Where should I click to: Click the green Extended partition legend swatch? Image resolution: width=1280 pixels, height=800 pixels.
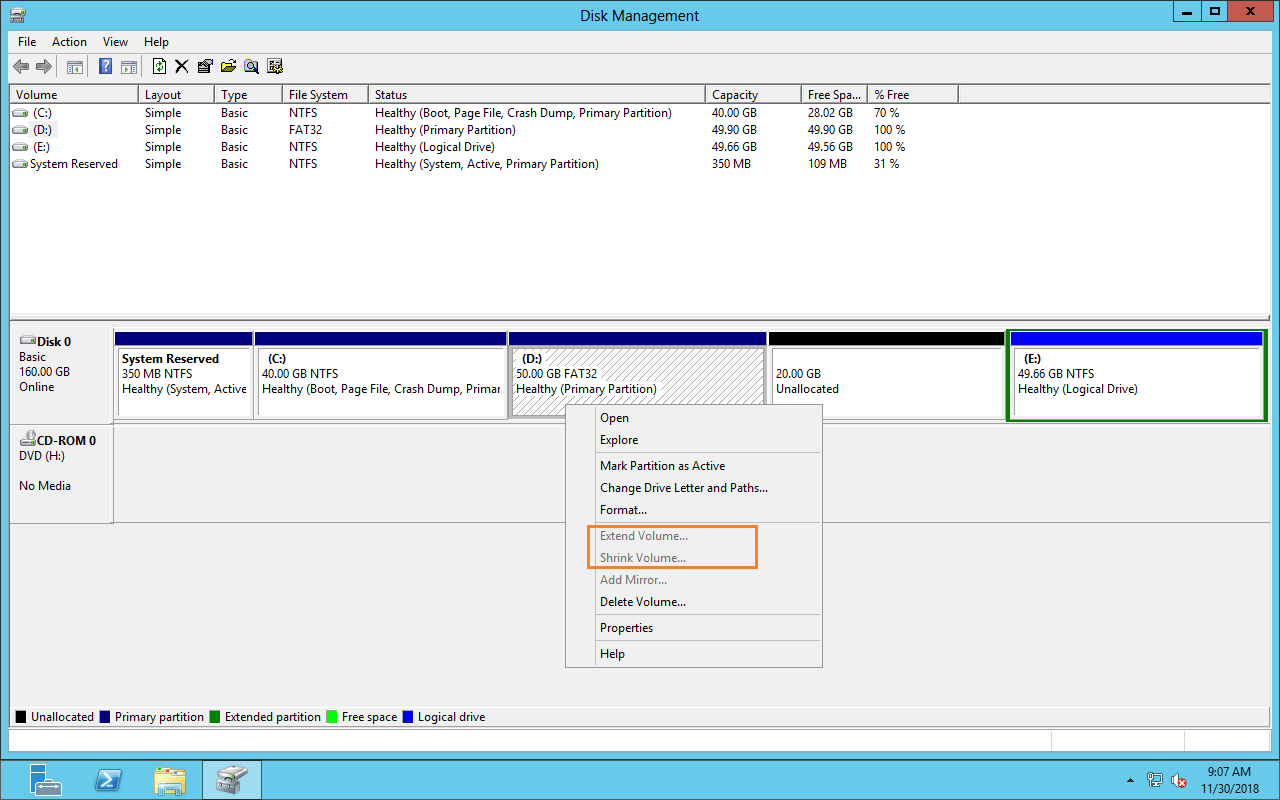pyautogui.click(x=215, y=717)
